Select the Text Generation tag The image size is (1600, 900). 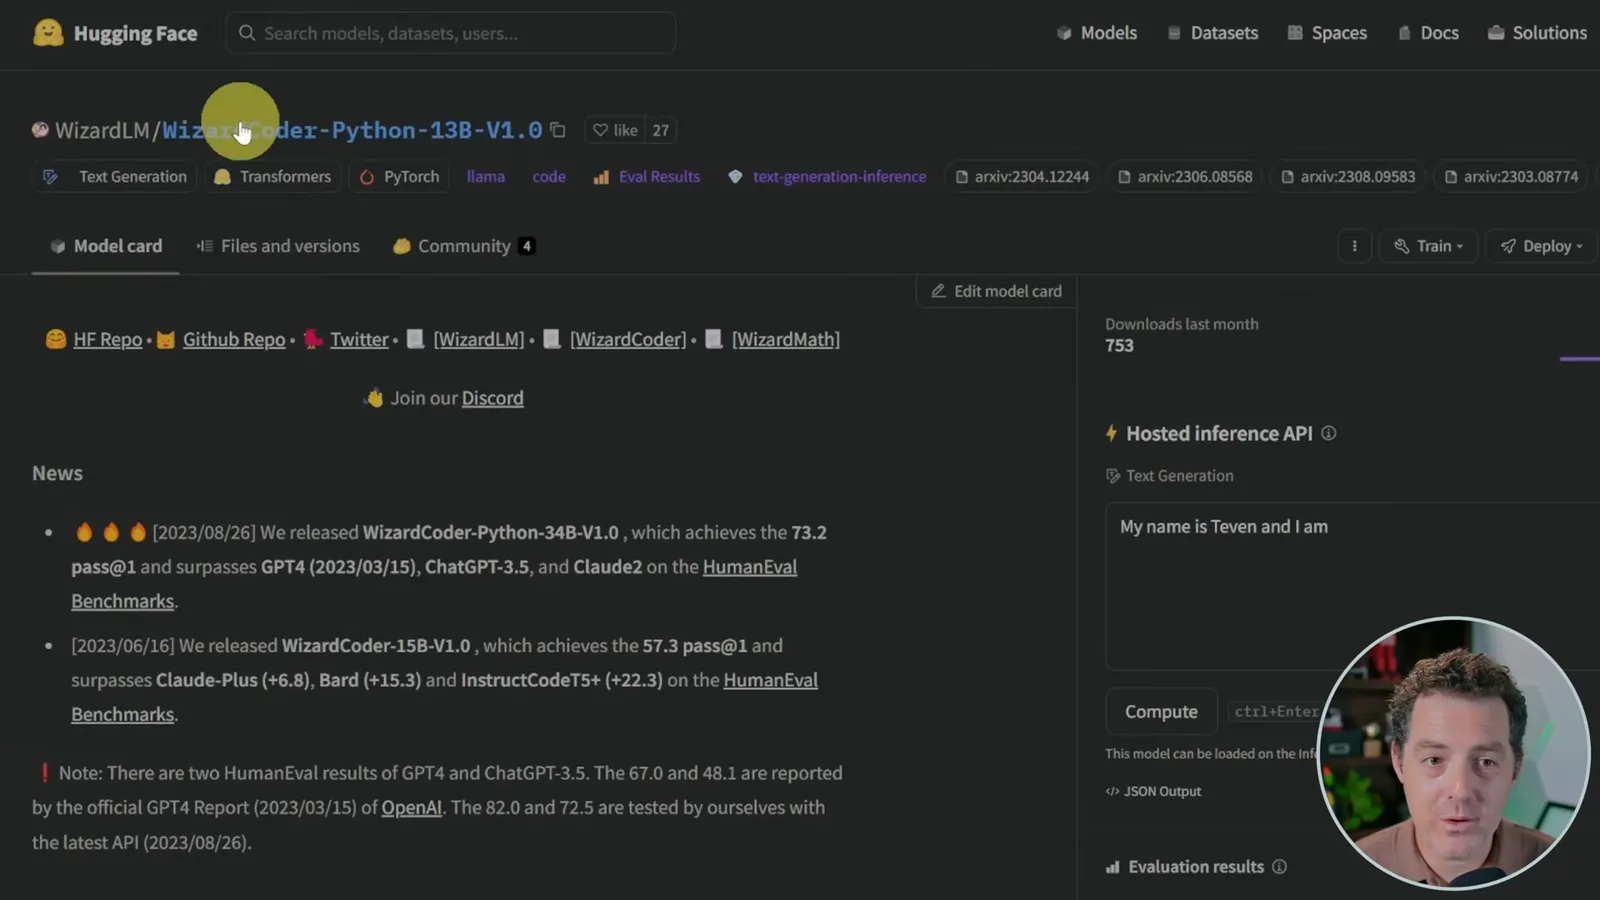pyautogui.click(x=116, y=177)
